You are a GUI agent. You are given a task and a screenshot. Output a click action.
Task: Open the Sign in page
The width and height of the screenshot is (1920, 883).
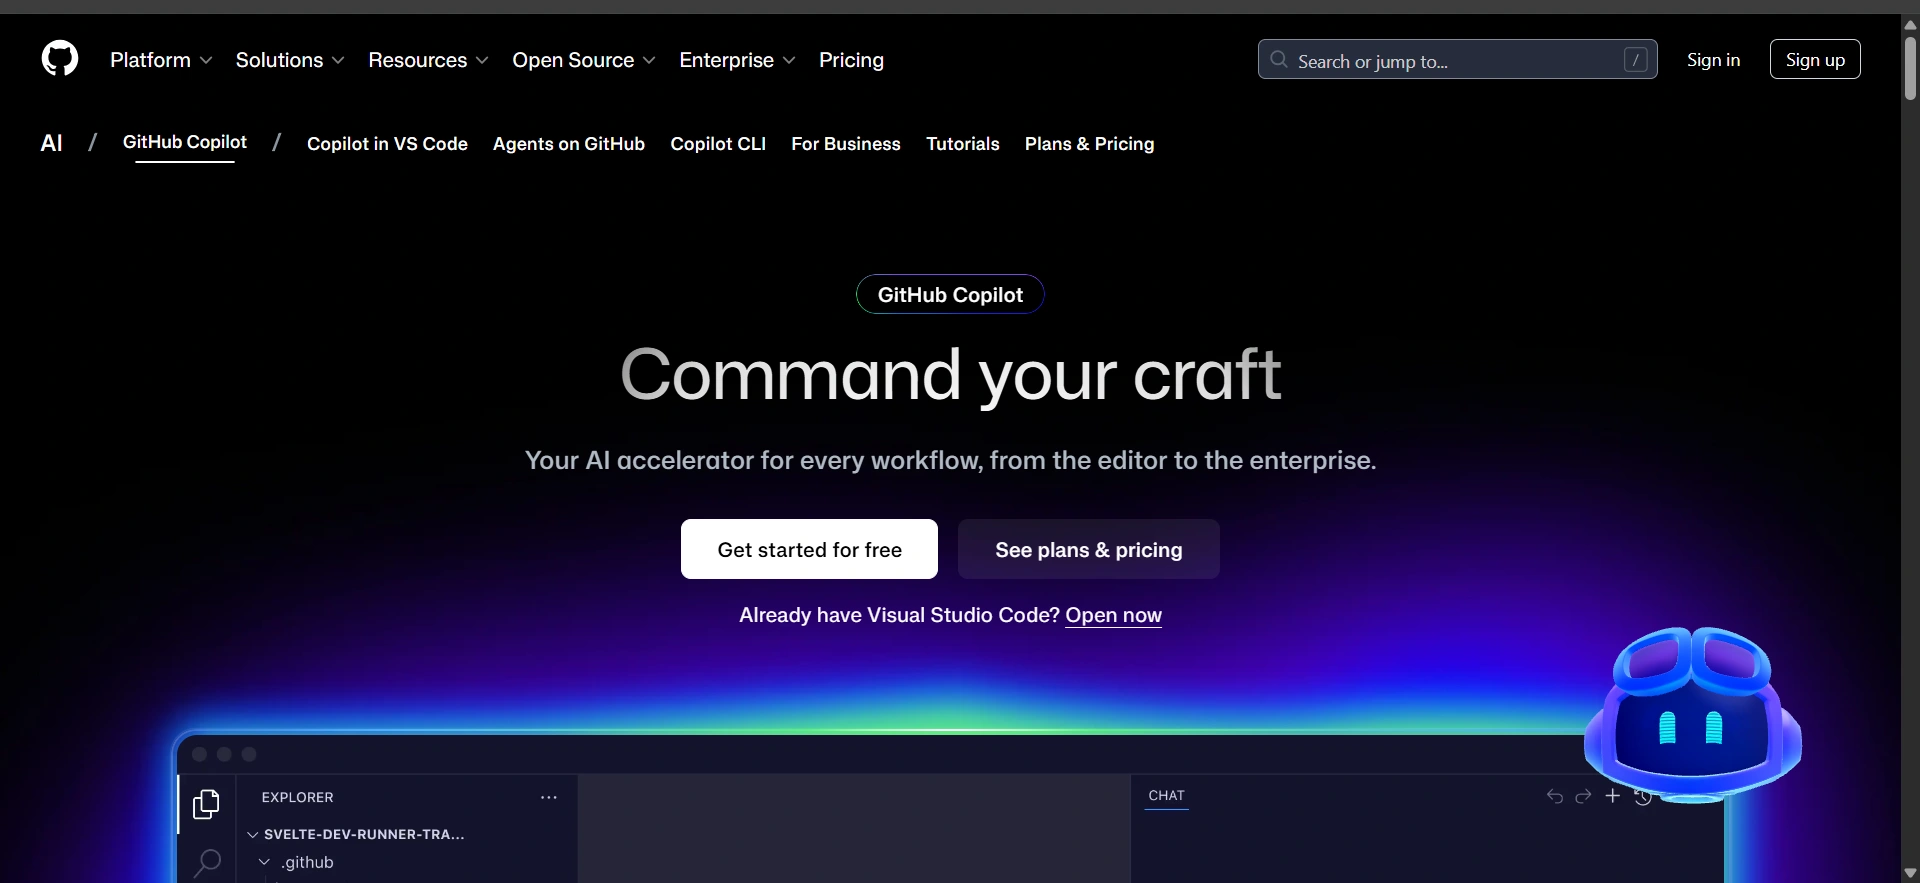coord(1713,60)
